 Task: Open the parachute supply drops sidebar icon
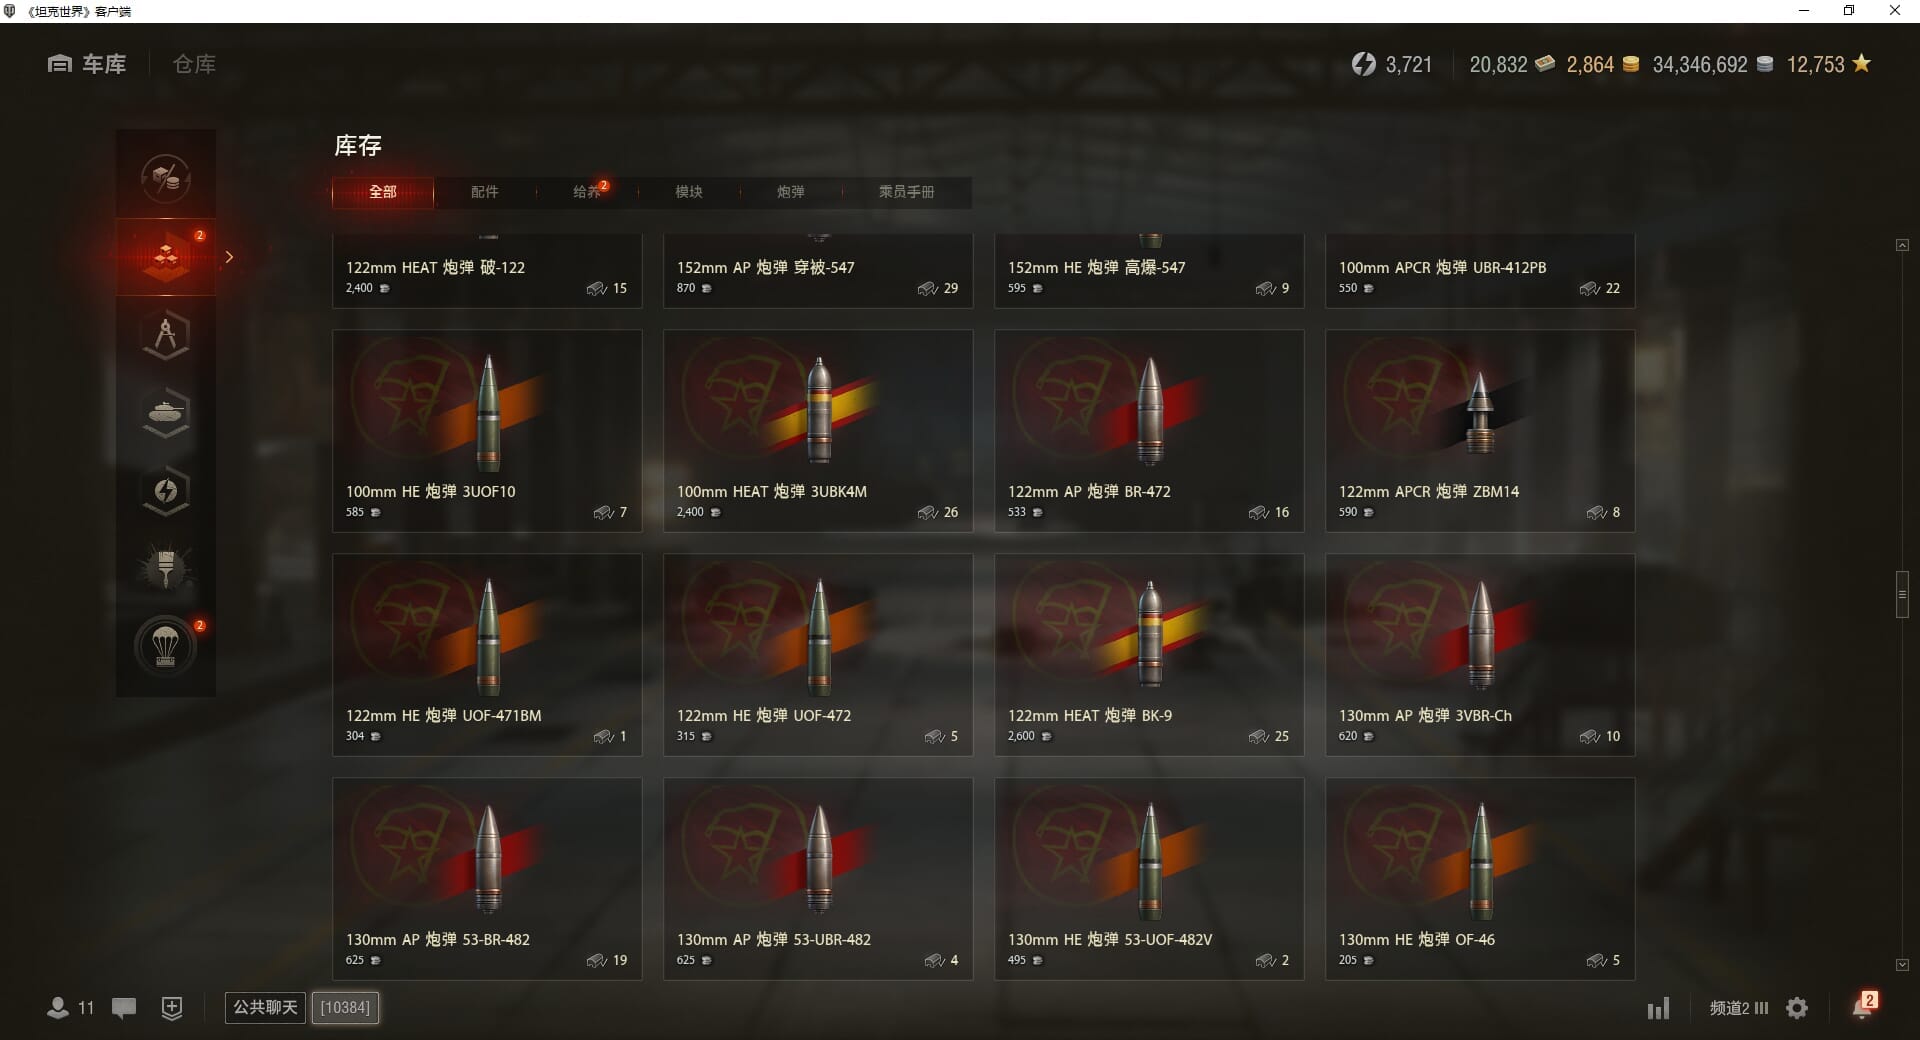tap(166, 647)
